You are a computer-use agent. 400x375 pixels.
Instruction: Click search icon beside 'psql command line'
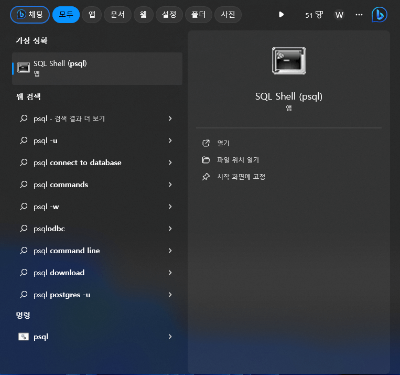pyautogui.click(x=23, y=250)
